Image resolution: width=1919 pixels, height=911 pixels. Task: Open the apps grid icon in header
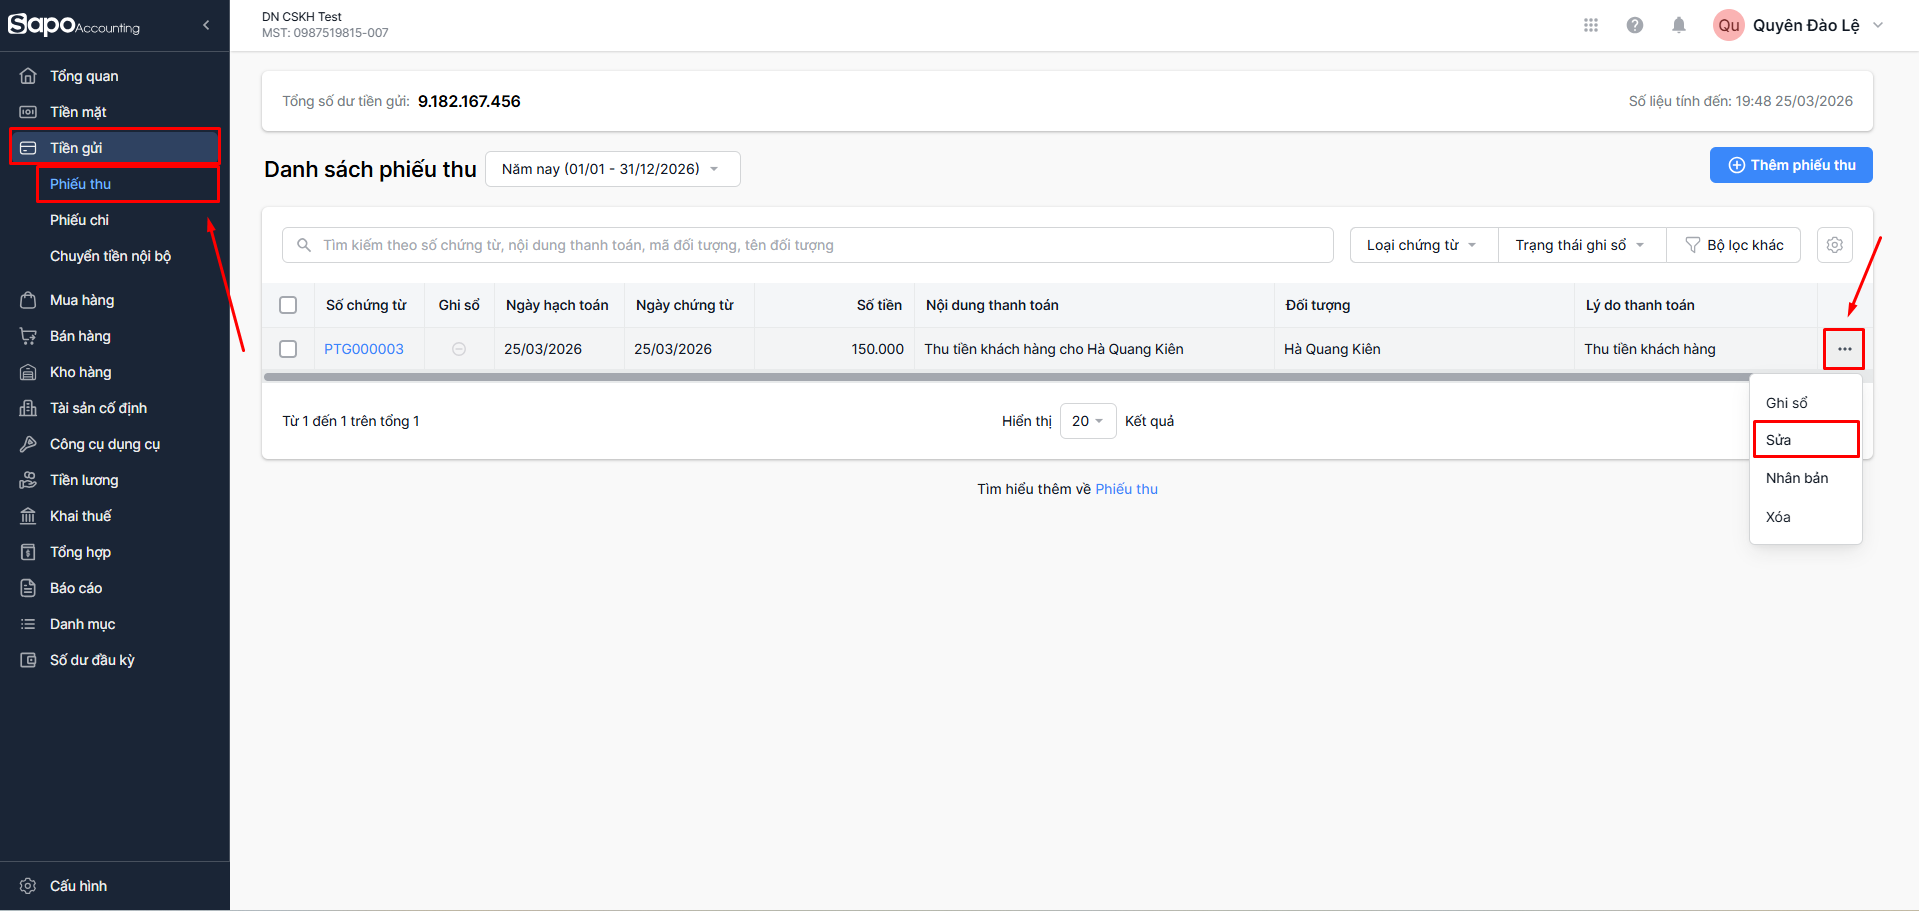(x=1591, y=25)
